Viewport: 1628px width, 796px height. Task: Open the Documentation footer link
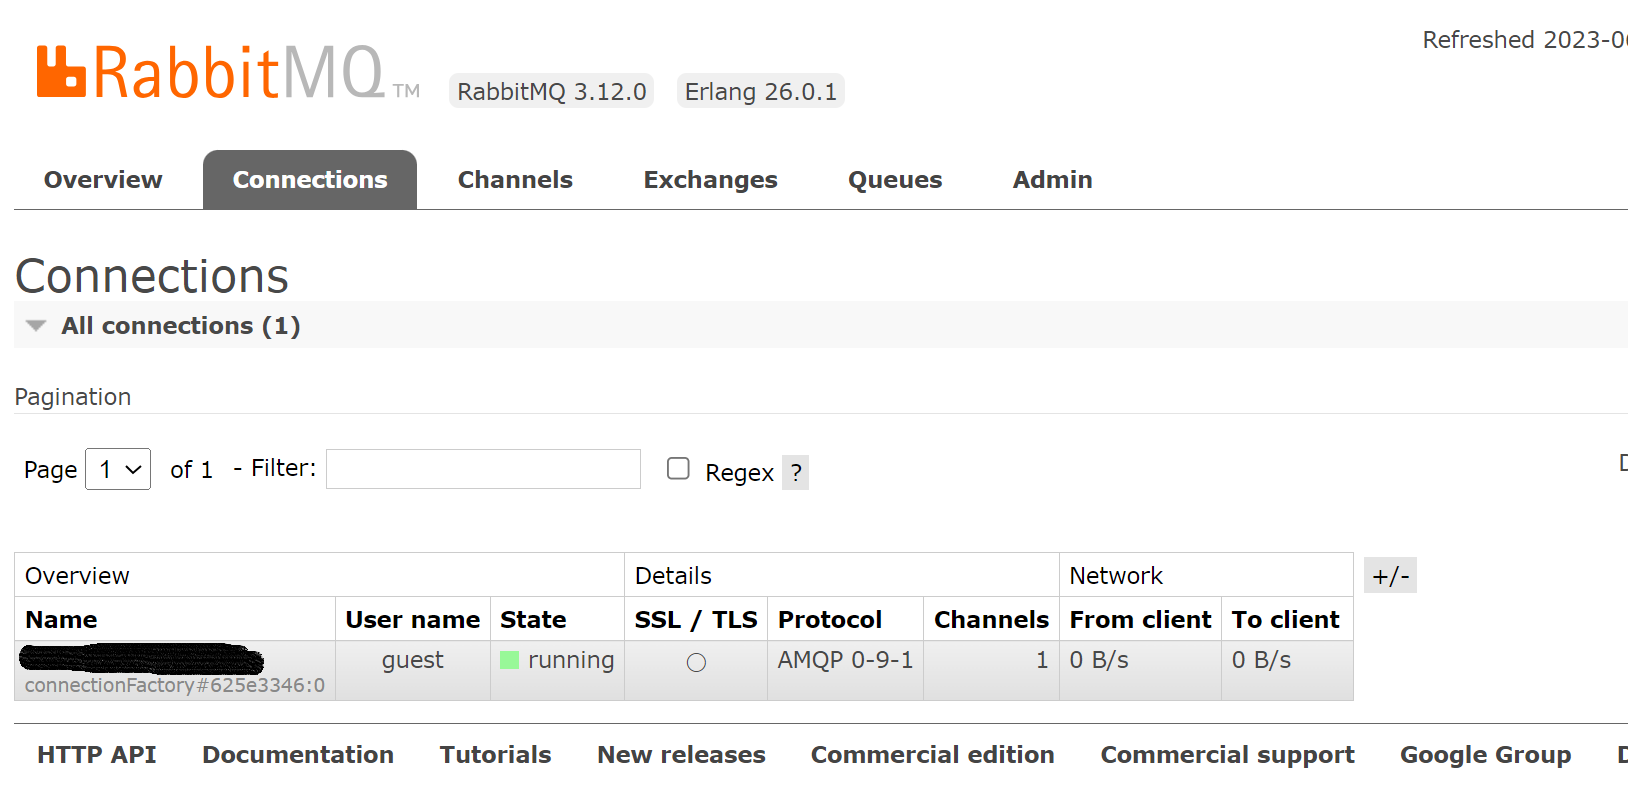(x=298, y=755)
